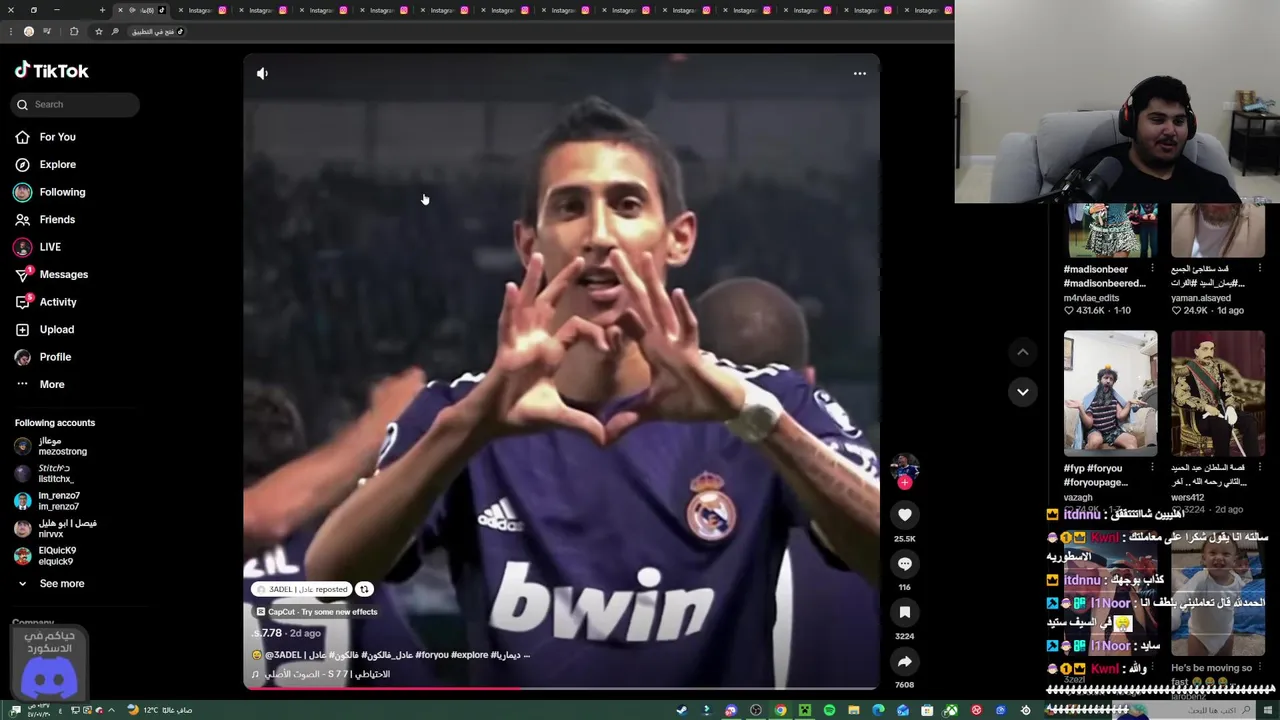
Task: Go to the next video with down chevron
Action: pyautogui.click(x=1022, y=392)
